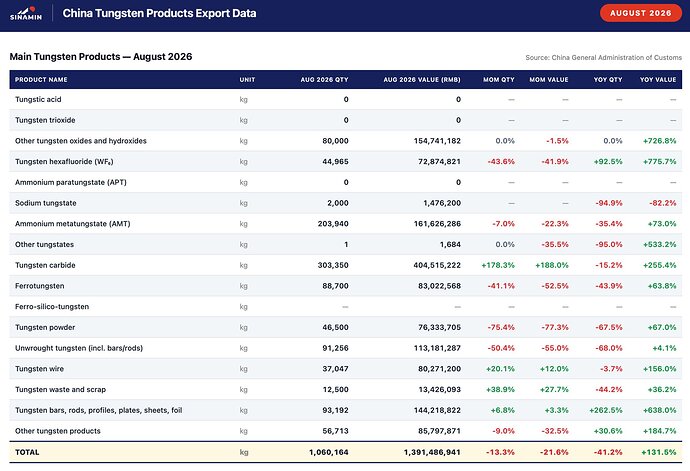Click the AUG 2026 QTY column header

324,80
